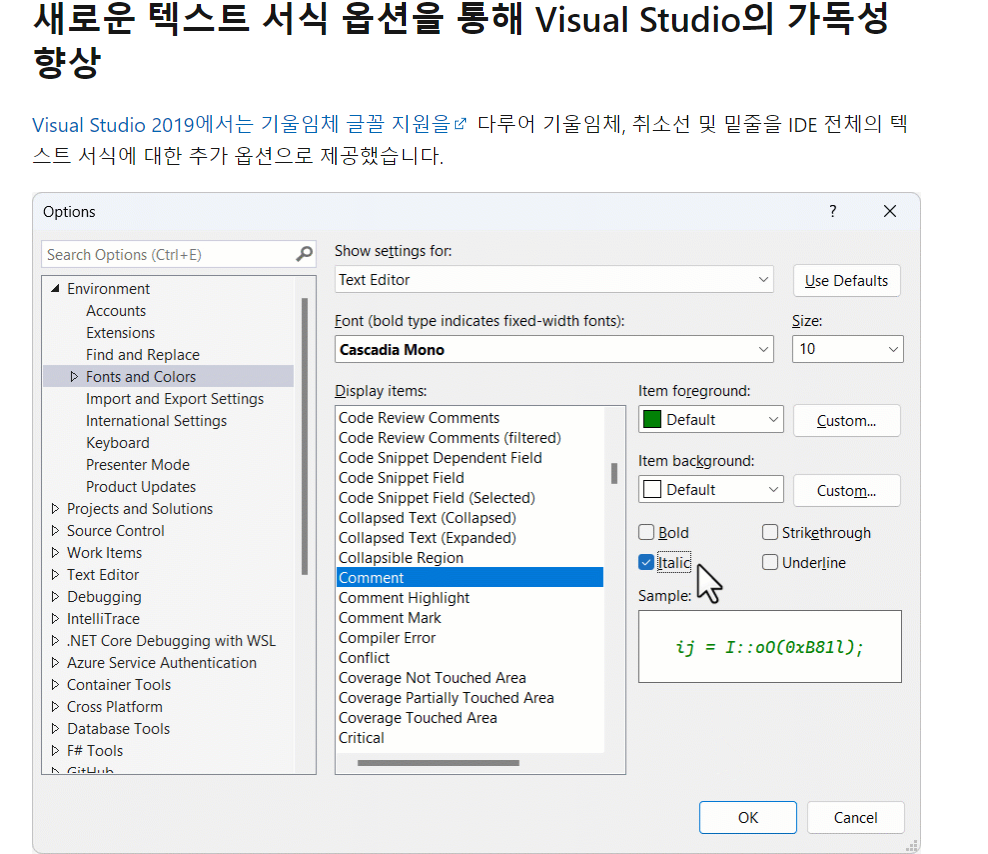Expand Projects and Solutions node
This screenshot has height=854, width=988.
[55, 509]
